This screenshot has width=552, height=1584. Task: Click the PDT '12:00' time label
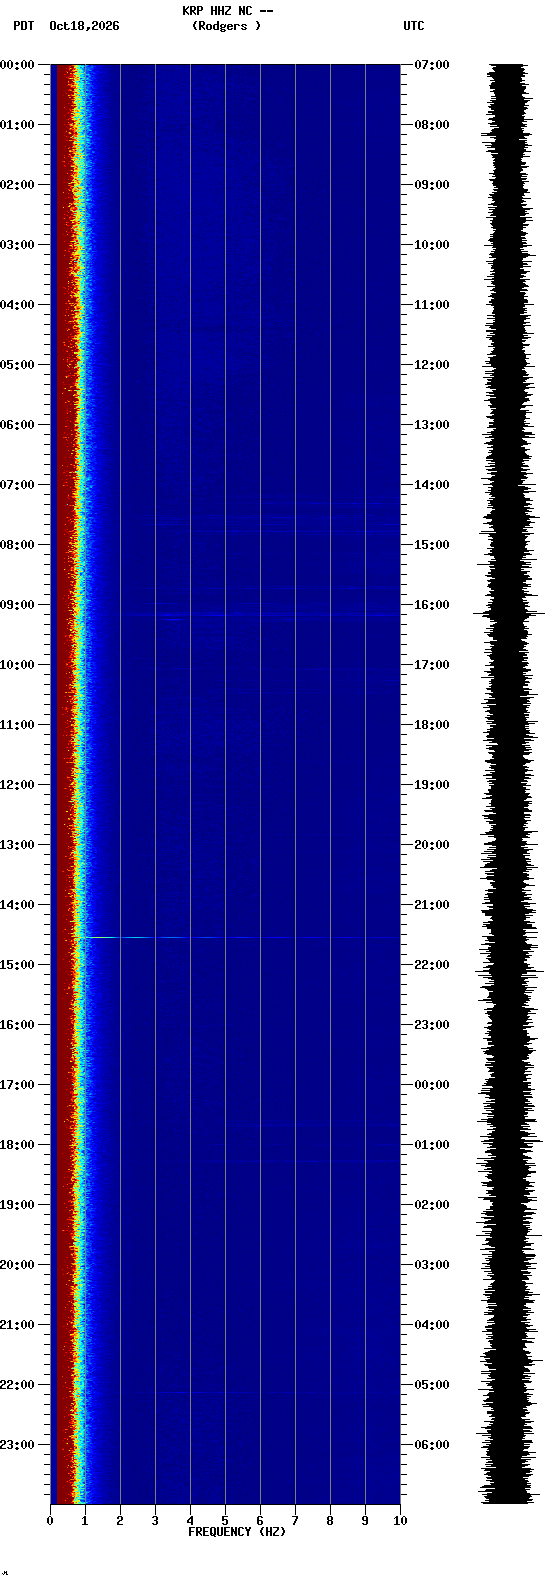click(17, 785)
